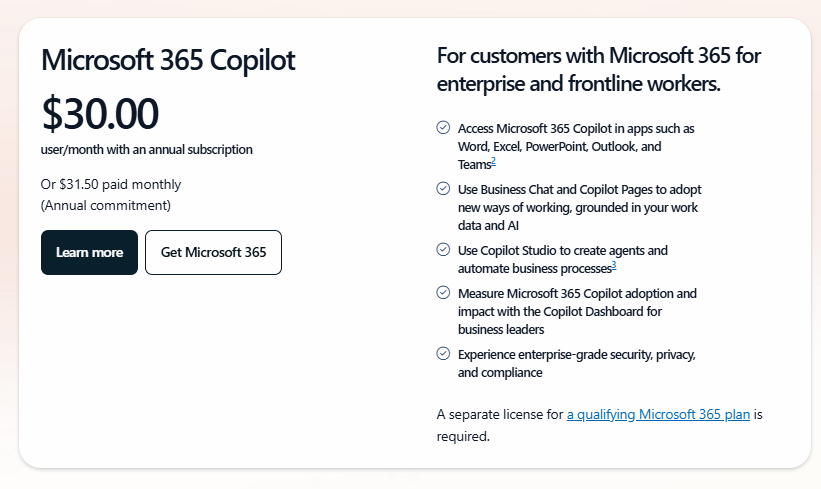This screenshot has height=489, width=821.
Task: Click the Or $31.50 paid monthly text
Action: coord(110,184)
